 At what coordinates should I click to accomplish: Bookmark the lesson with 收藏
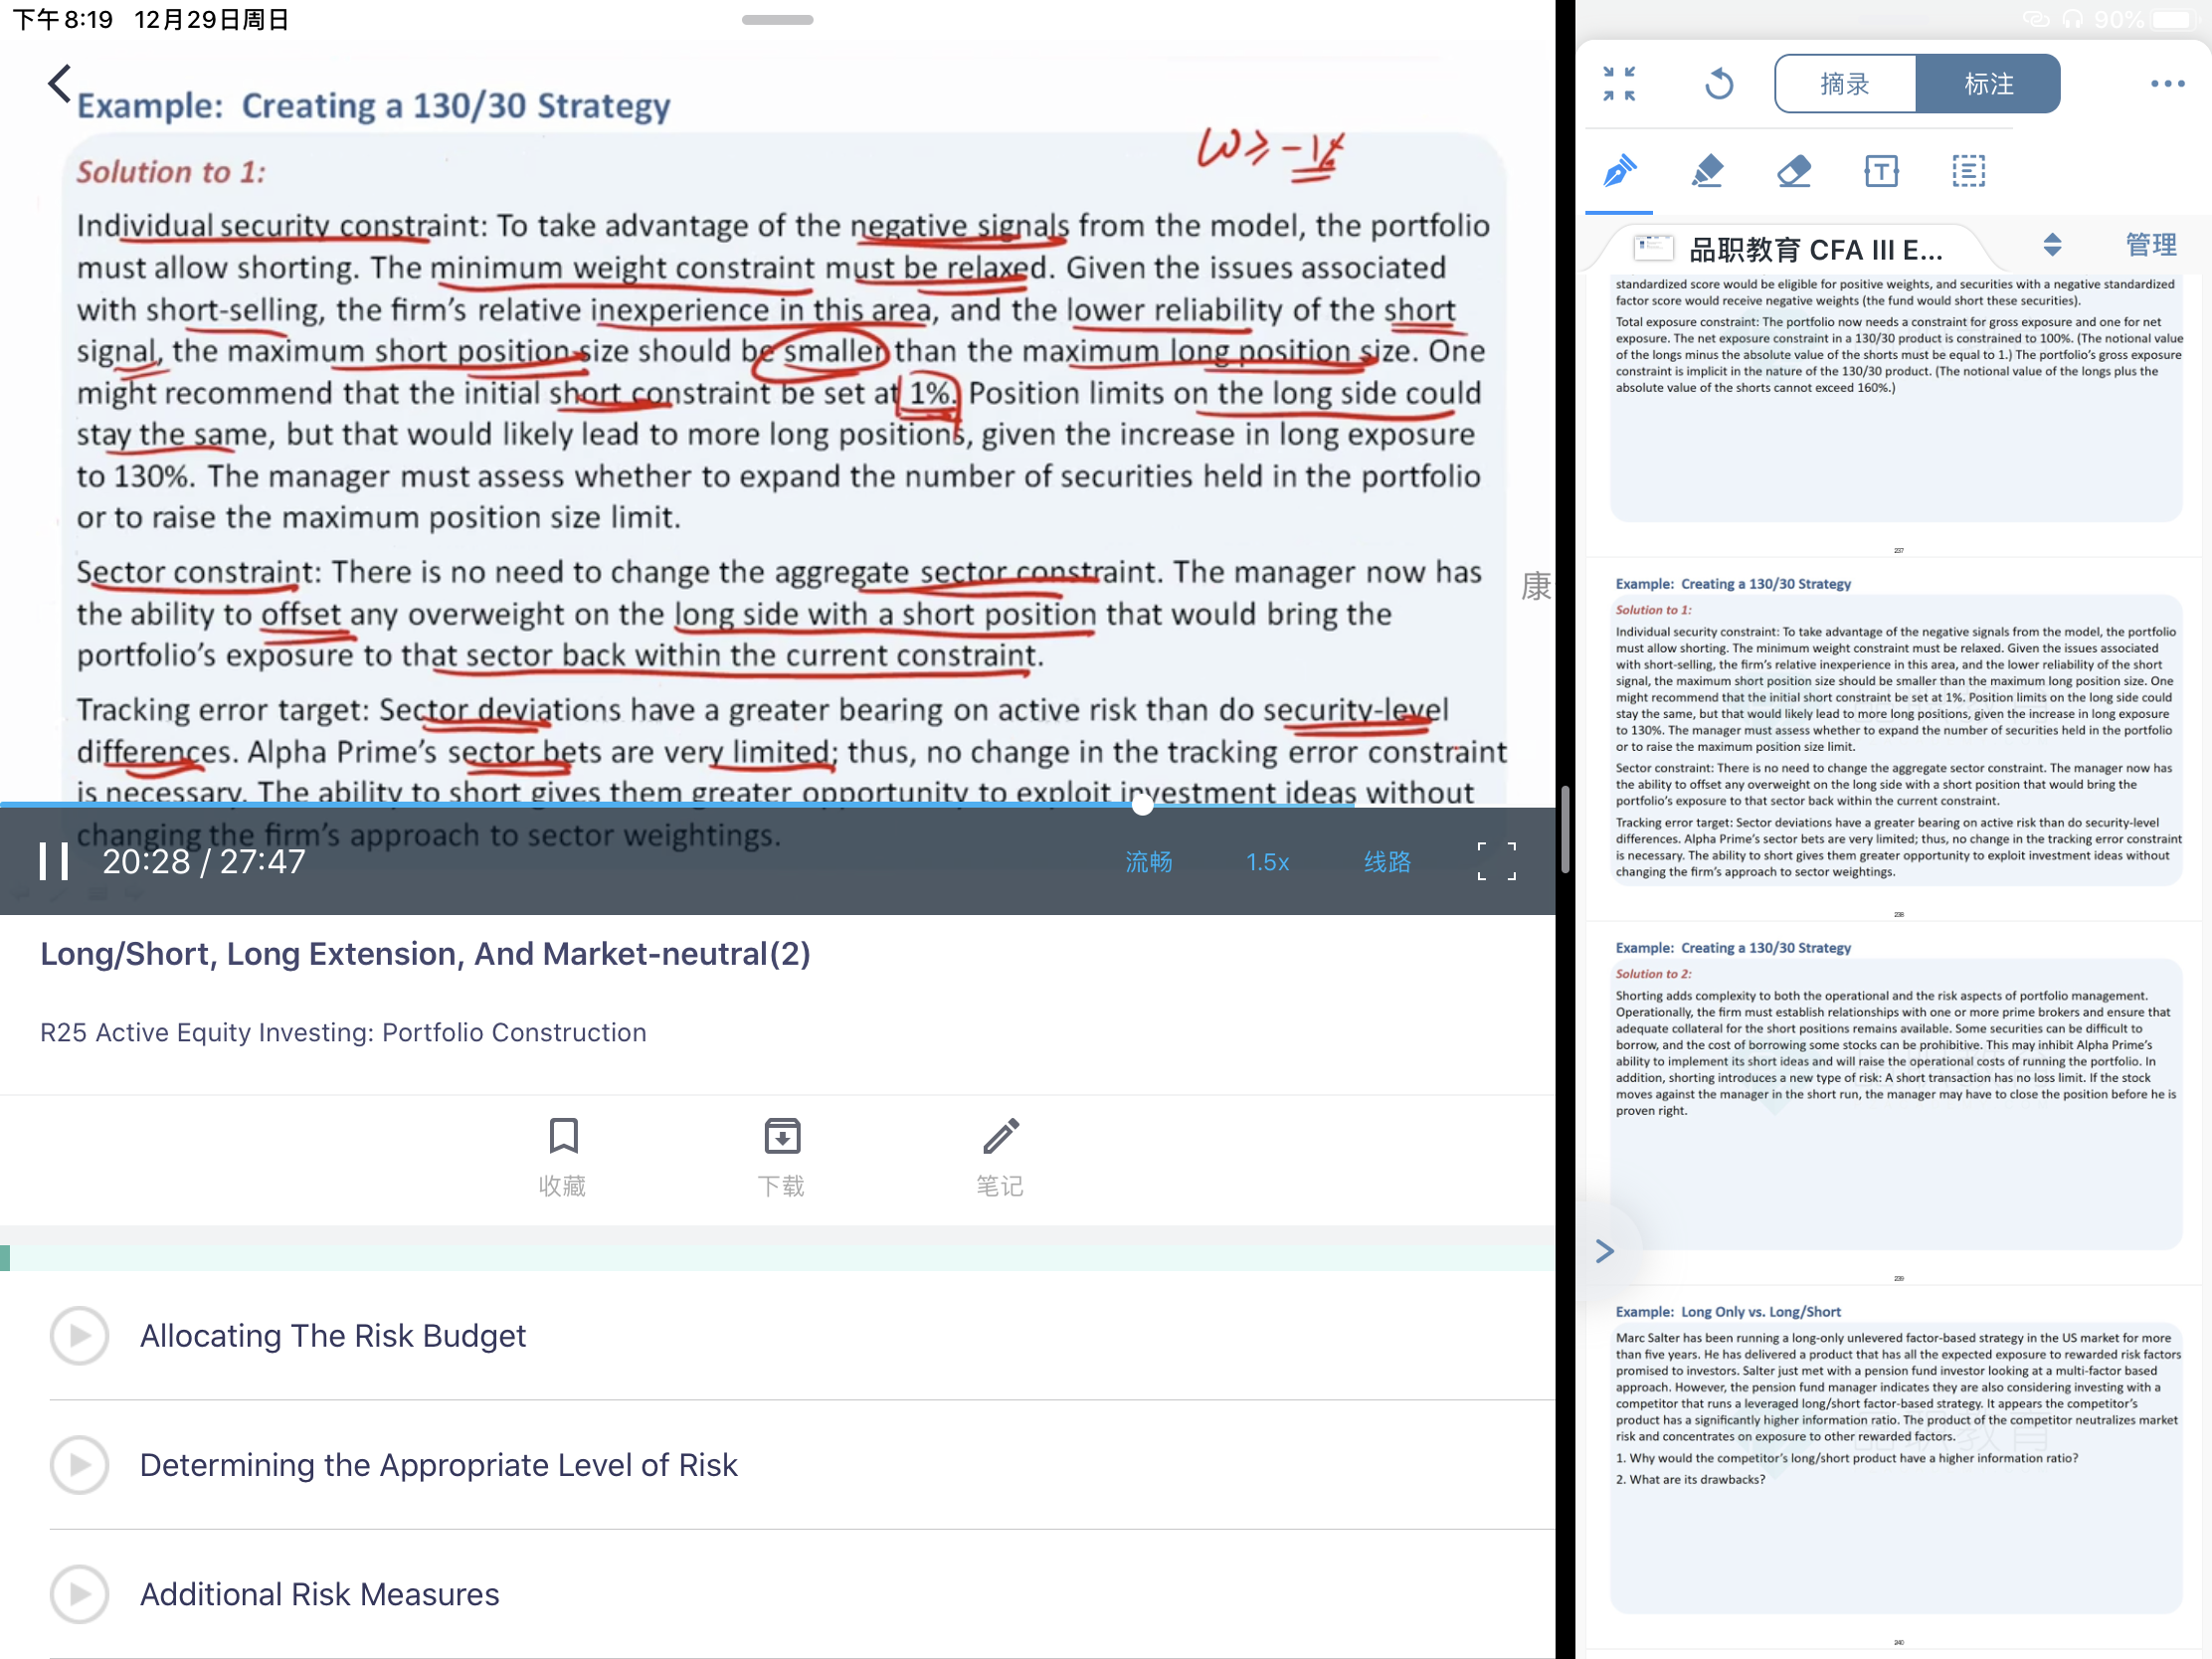(563, 1157)
